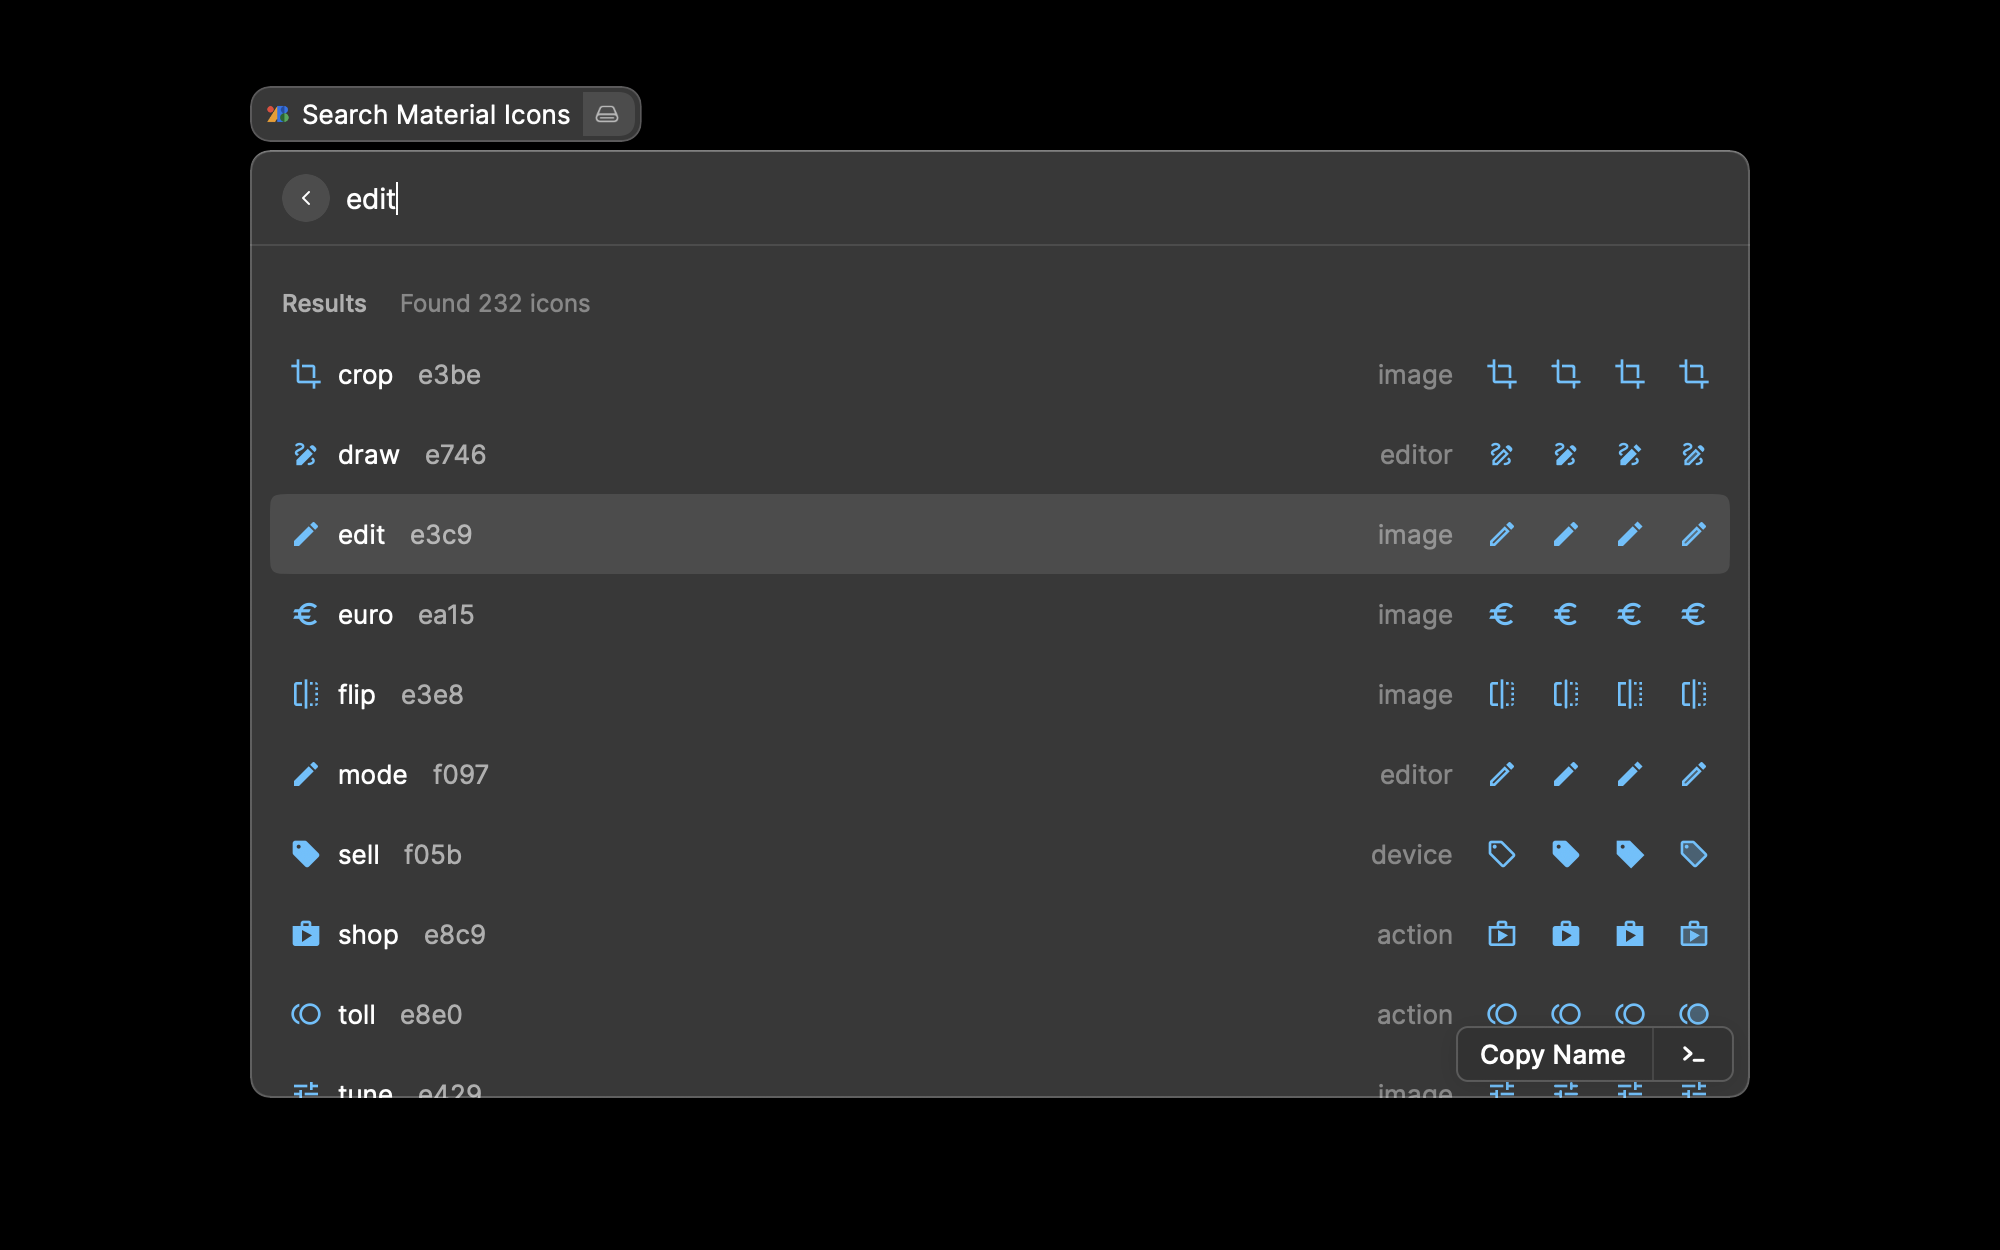The image size is (2000, 1250).
Task: Select the Search Material Icons title tab
Action: click(x=435, y=115)
